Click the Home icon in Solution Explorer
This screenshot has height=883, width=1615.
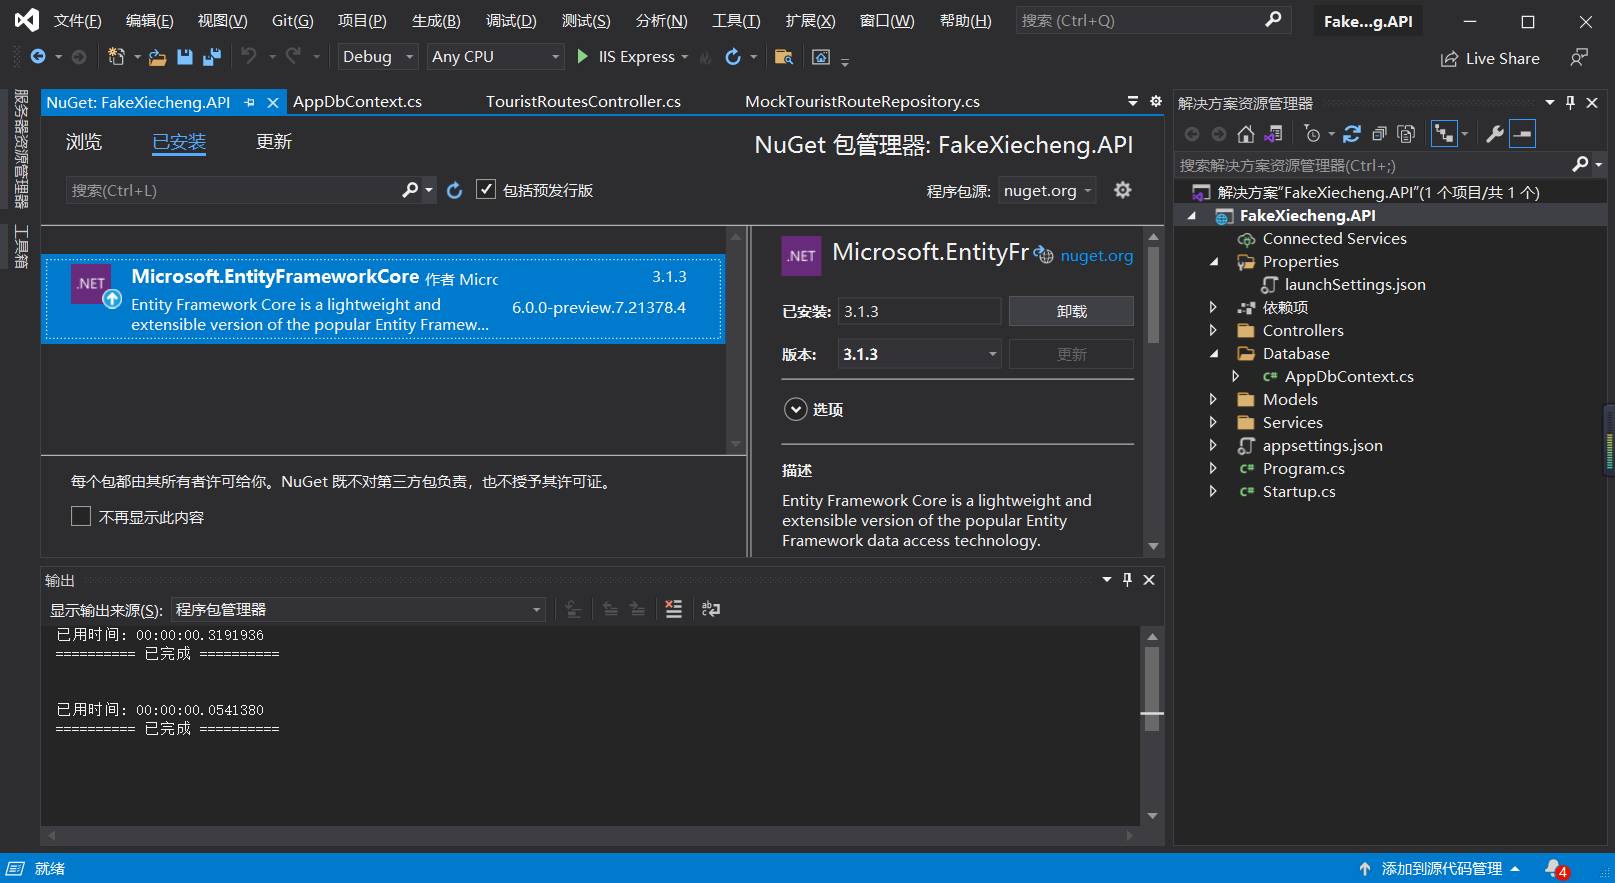[x=1246, y=134]
